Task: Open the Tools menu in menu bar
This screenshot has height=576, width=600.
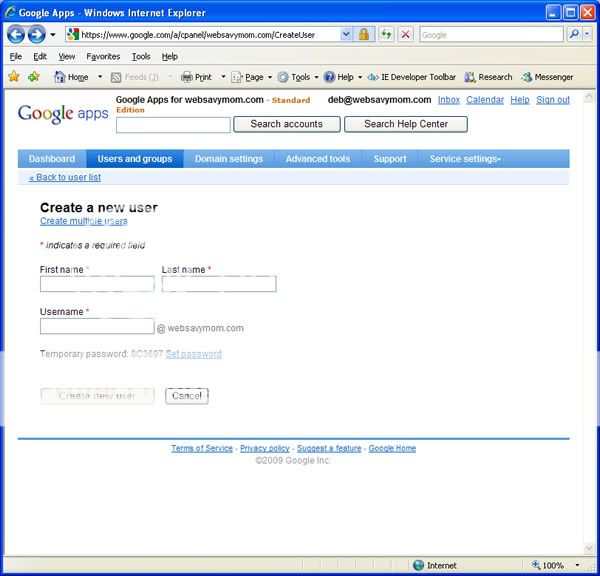Action: click(141, 57)
